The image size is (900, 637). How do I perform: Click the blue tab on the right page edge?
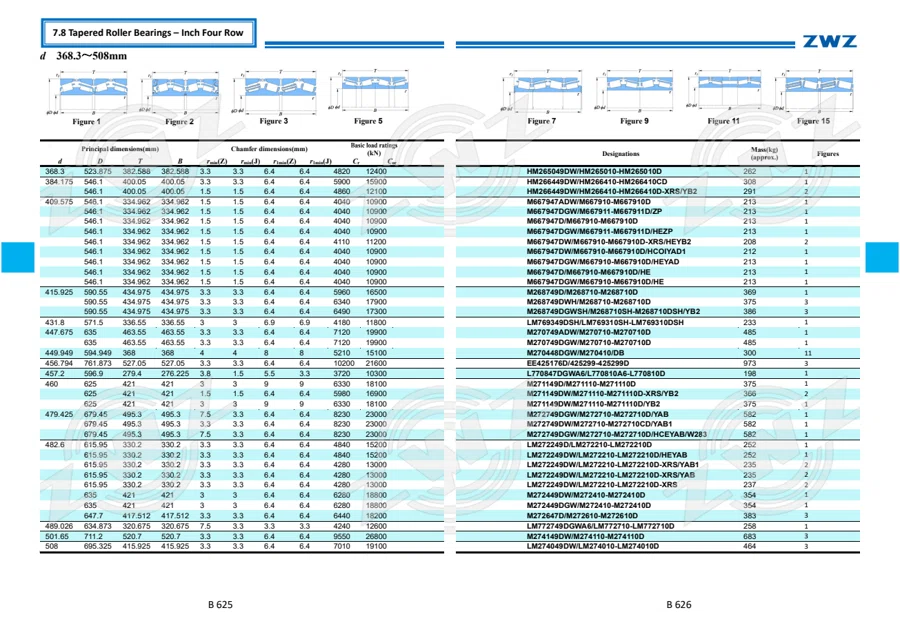(882, 257)
